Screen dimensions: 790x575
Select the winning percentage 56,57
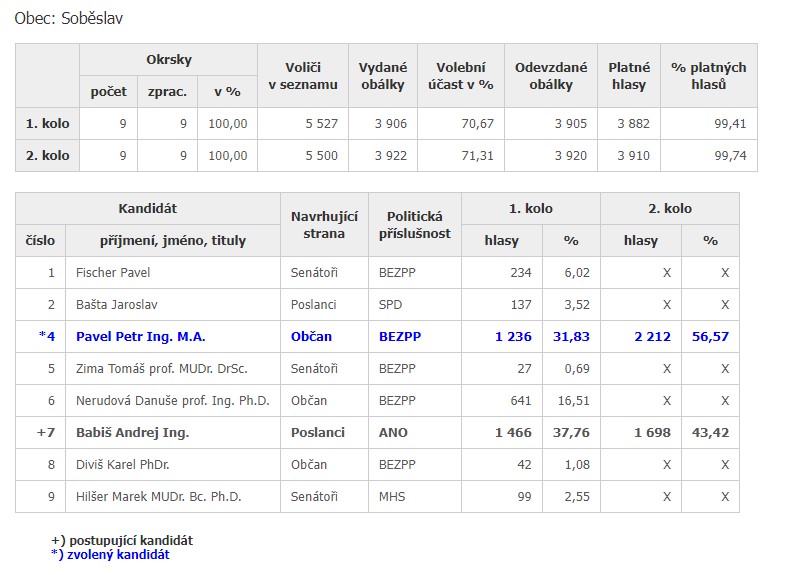tap(710, 337)
